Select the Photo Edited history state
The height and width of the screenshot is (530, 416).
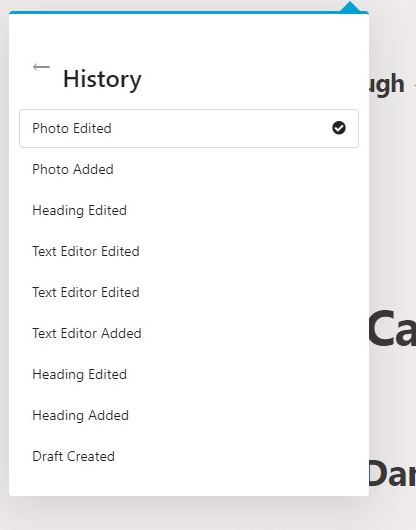tap(189, 128)
